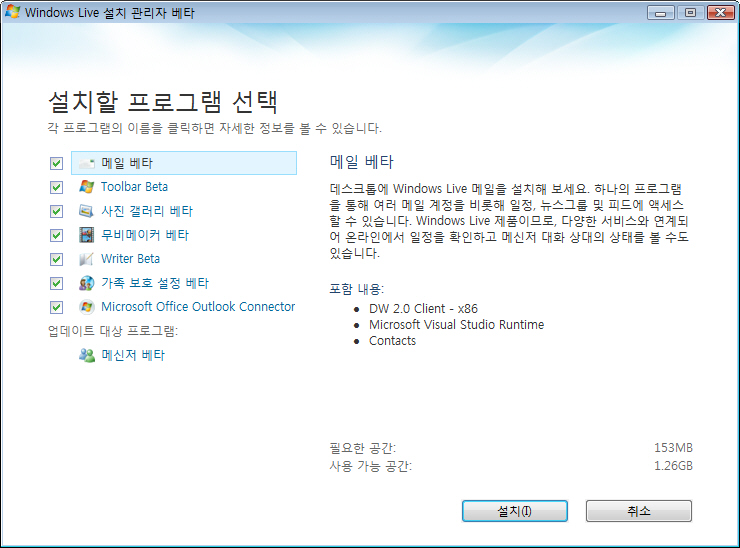Click the Microsoft Visual Studio Runtime entry
The width and height of the screenshot is (740, 548).
456,325
